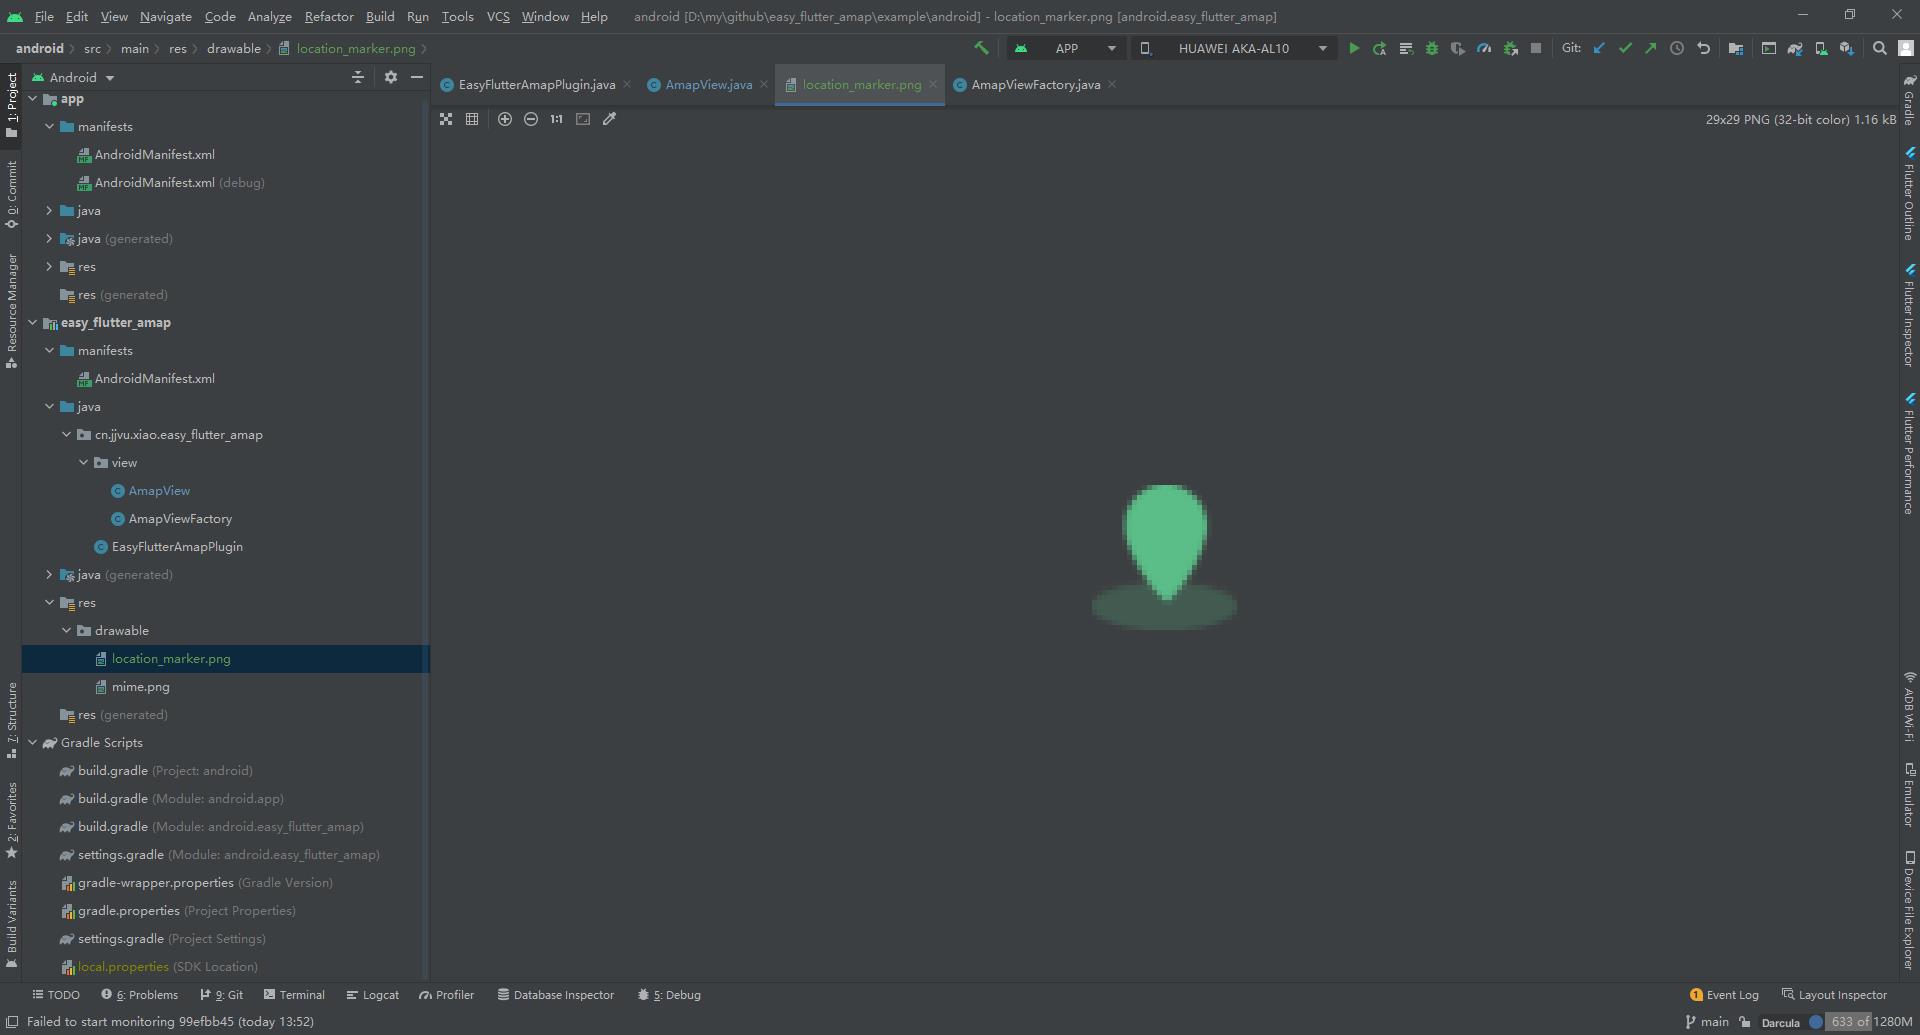Open the Flutter Inspector side panel
The height and width of the screenshot is (1035, 1920).
click(x=1909, y=315)
